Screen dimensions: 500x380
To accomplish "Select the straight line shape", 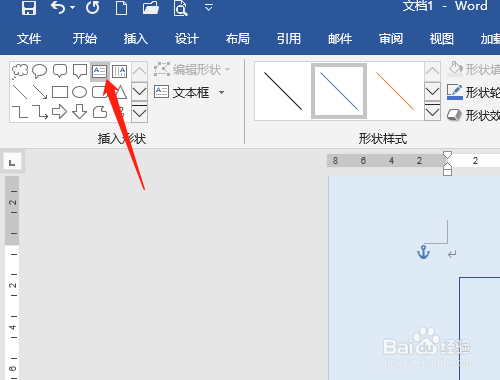I will coord(20,92).
